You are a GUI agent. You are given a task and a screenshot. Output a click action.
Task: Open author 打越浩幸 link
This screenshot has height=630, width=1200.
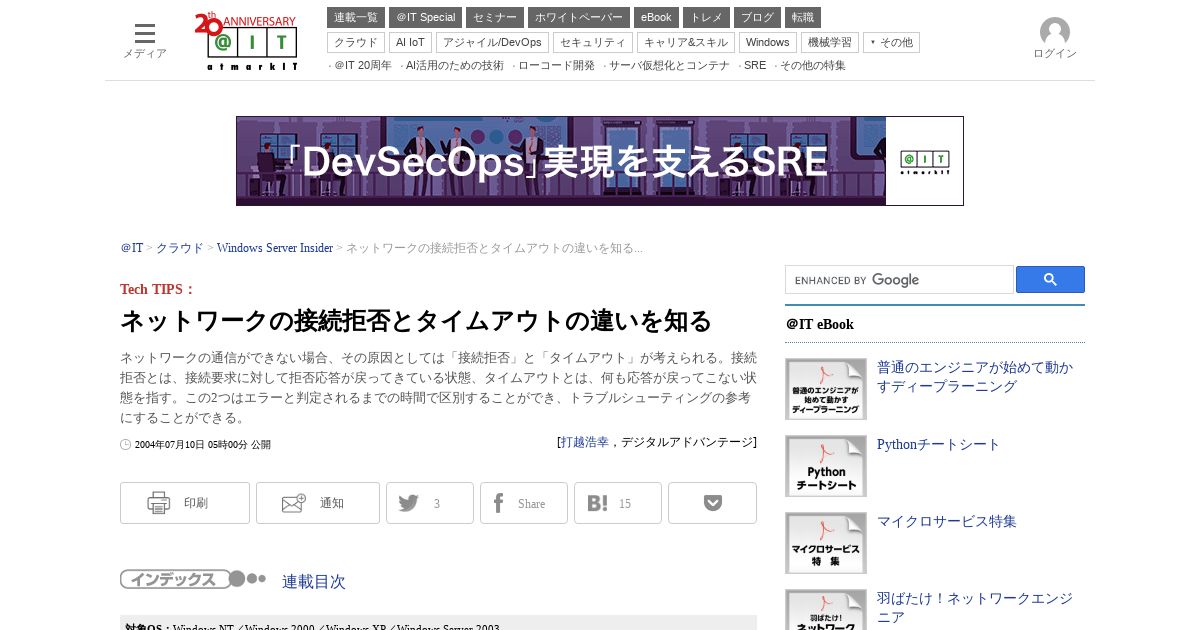point(584,442)
